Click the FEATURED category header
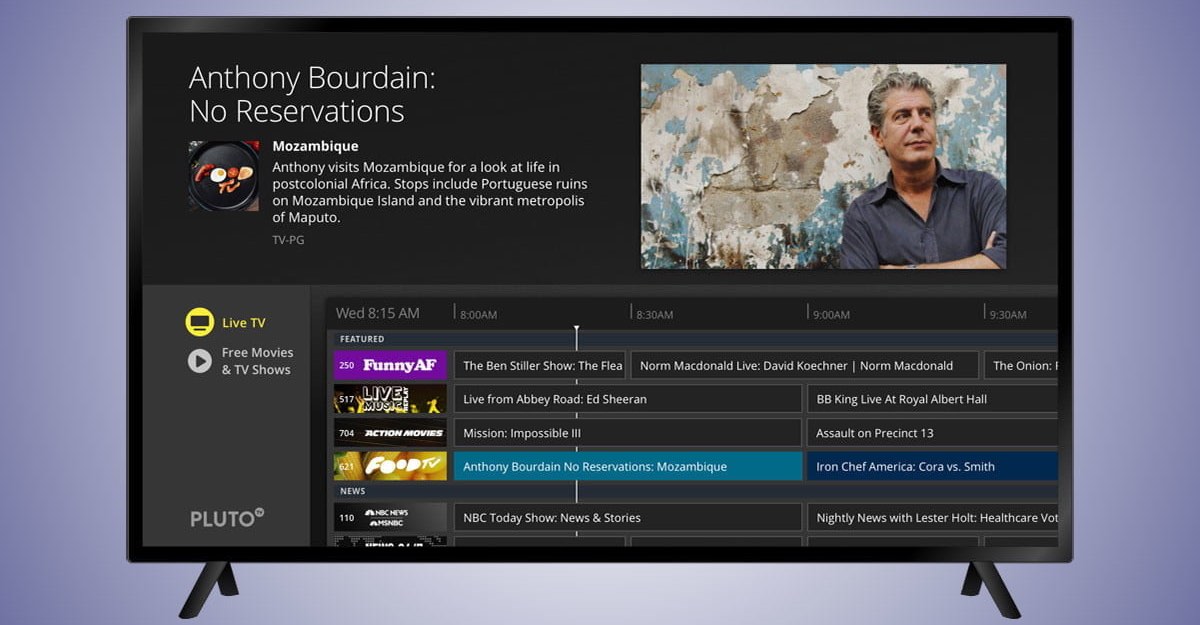Image resolution: width=1200 pixels, height=625 pixels. point(362,339)
